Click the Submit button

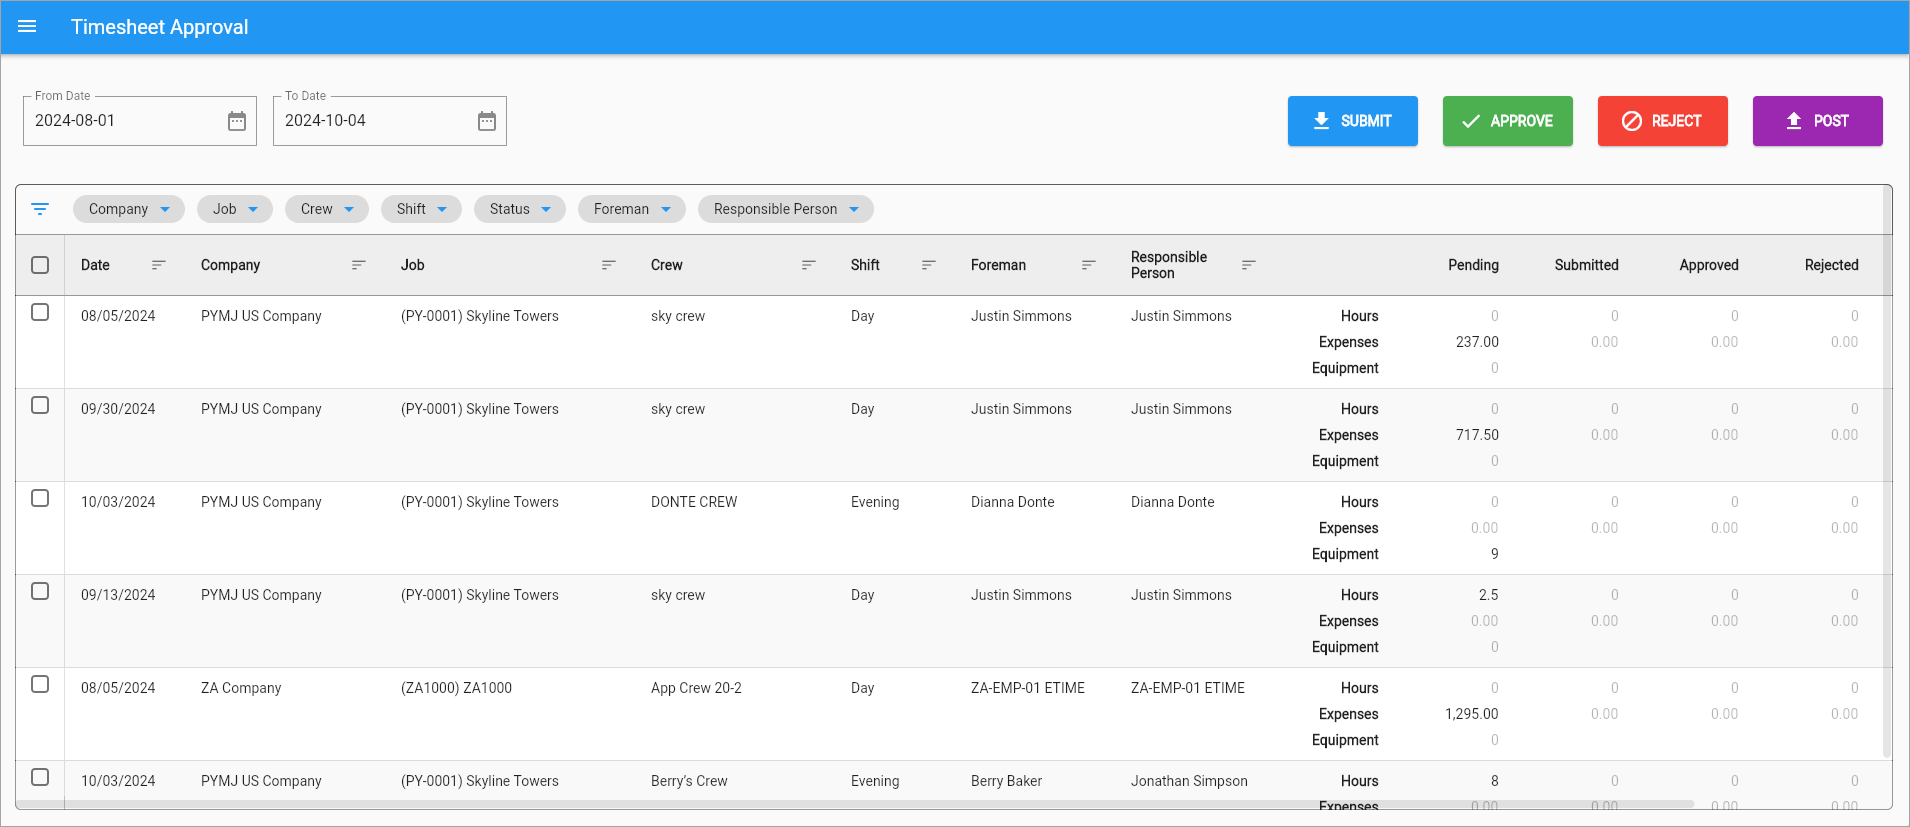(x=1353, y=121)
